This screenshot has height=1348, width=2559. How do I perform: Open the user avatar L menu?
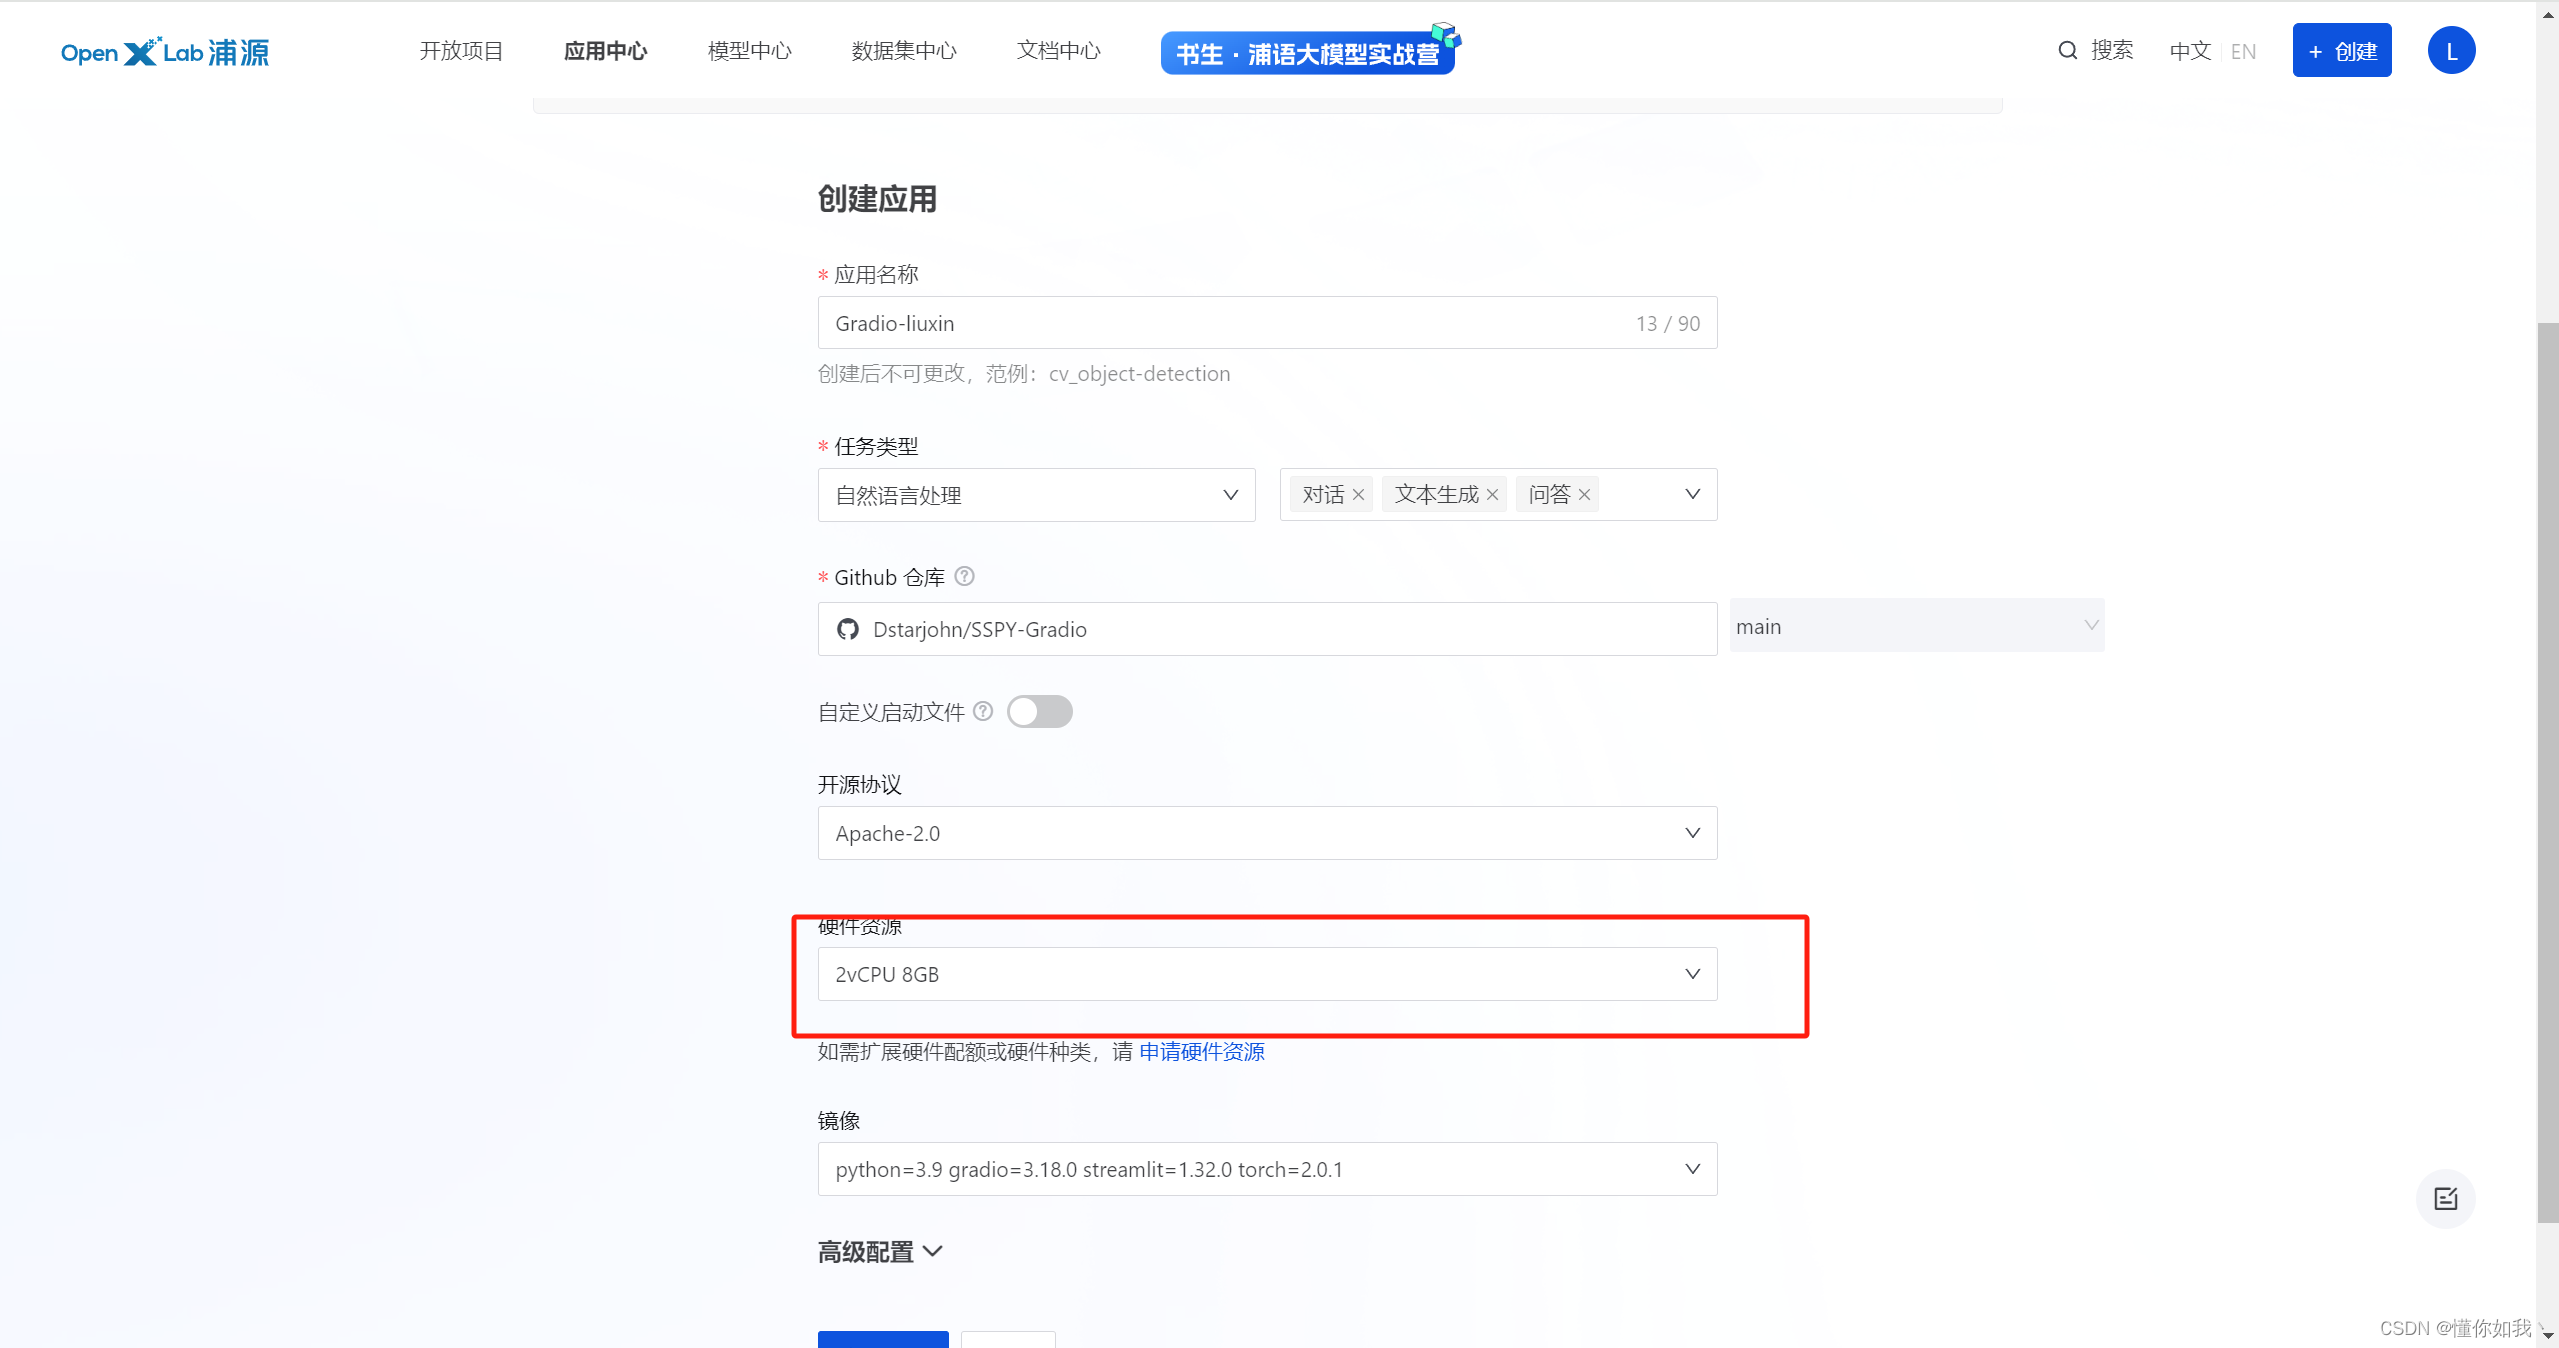pyautogui.click(x=2451, y=50)
